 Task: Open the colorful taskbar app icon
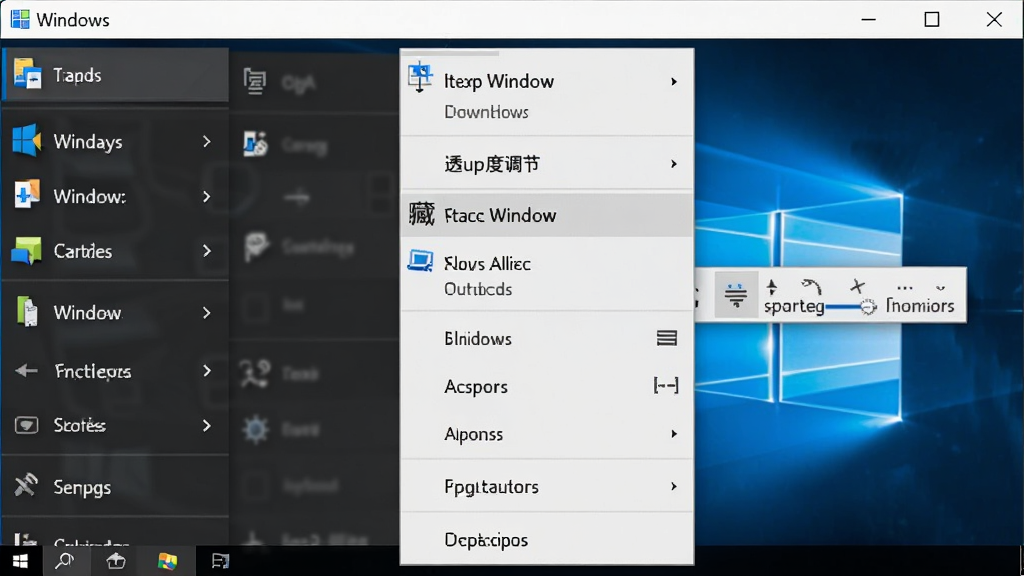(x=167, y=561)
